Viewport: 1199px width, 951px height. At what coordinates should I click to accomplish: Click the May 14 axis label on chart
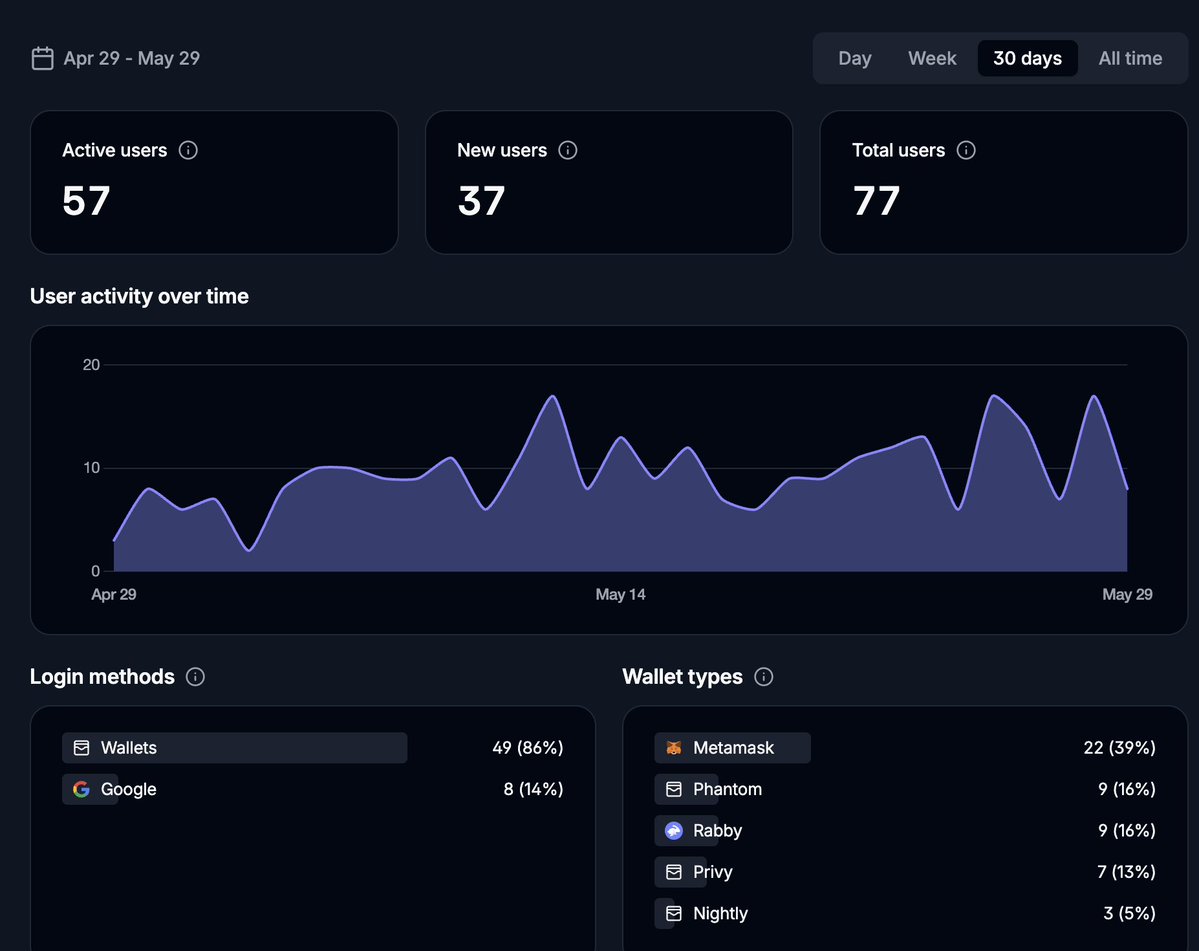click(x=620, y=594)
